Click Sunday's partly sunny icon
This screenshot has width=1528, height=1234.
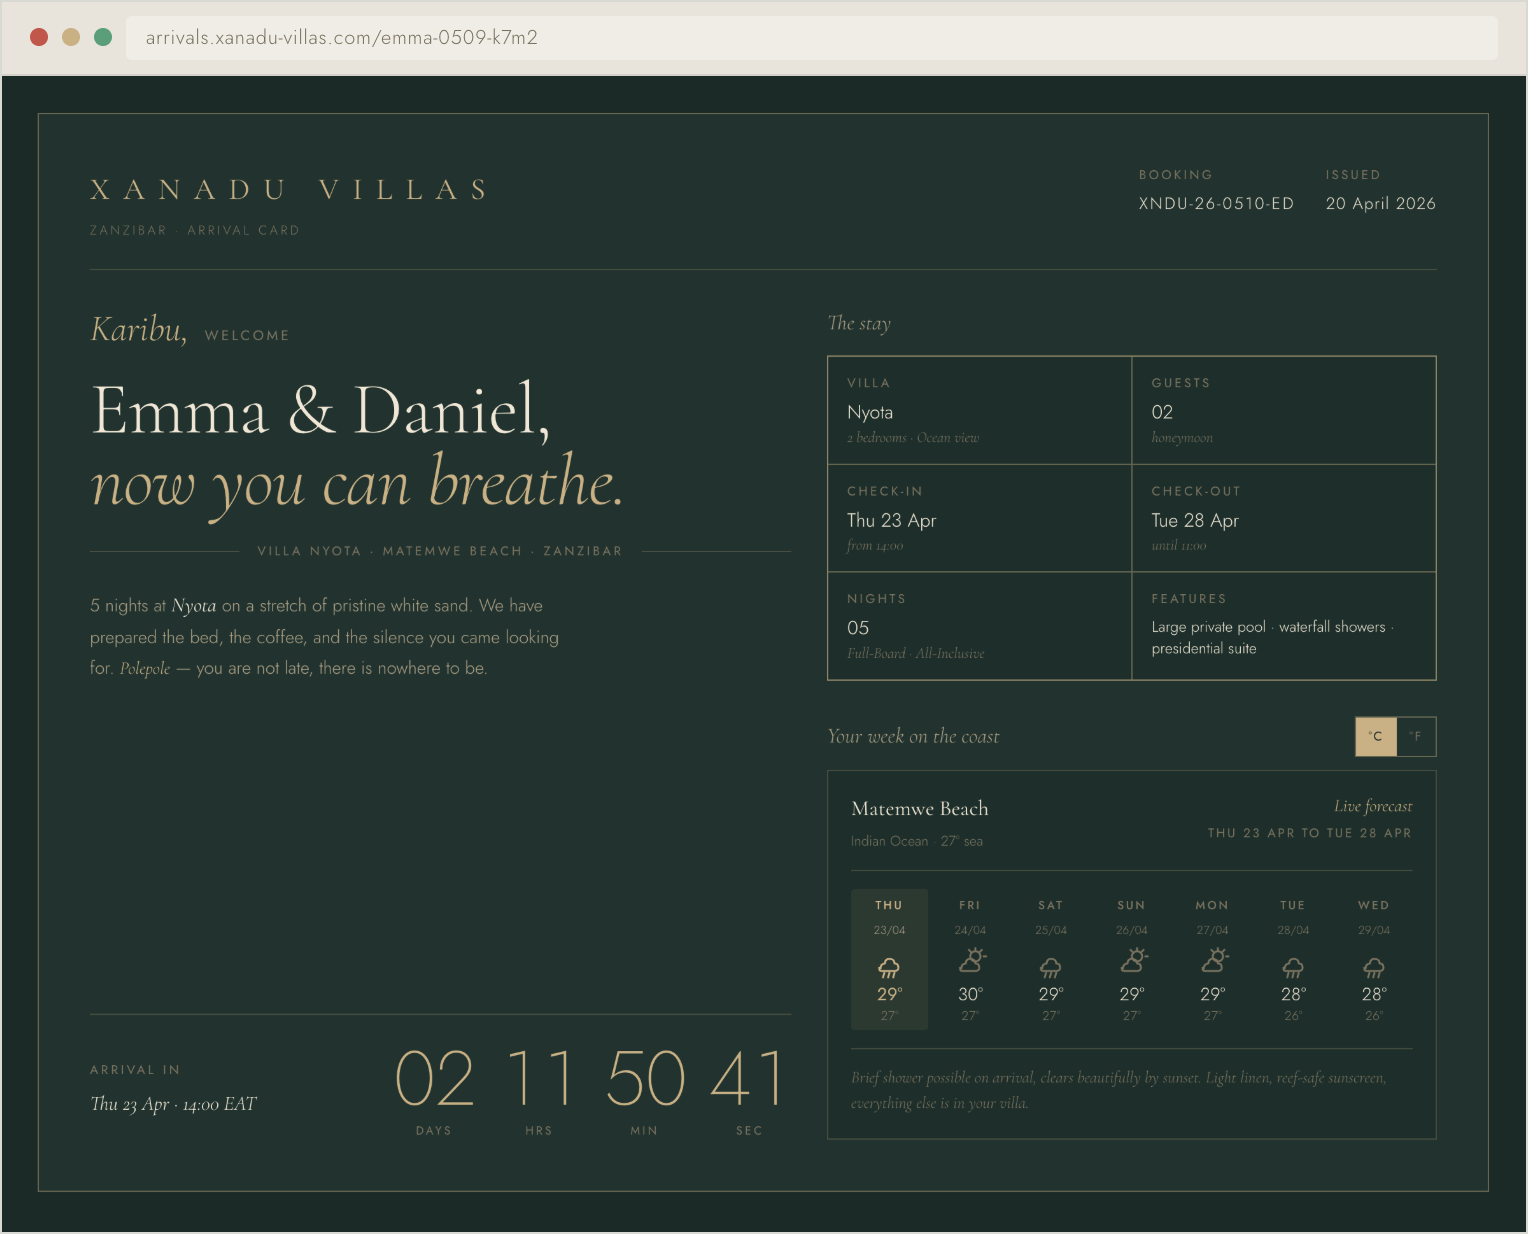click(x=1132, y=961)
